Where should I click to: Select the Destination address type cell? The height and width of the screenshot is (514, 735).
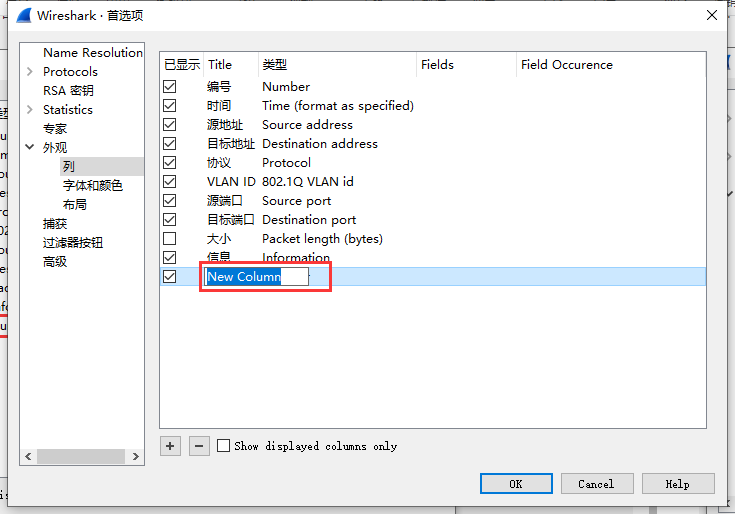click(x=320, y=143)
